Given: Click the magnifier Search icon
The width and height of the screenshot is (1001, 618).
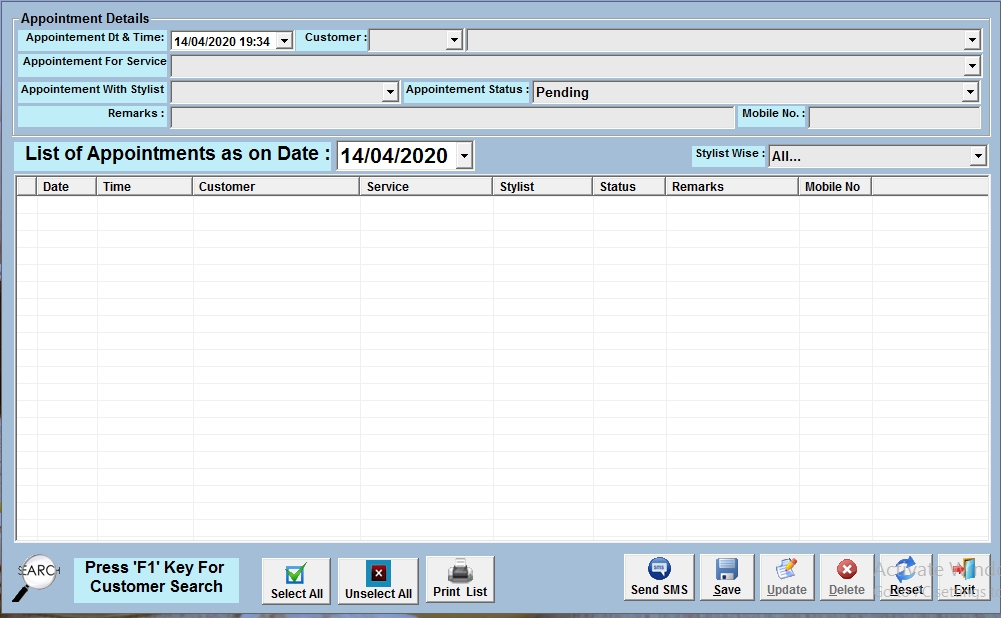Looking at the screenshot, I should (x=35, y=577).
